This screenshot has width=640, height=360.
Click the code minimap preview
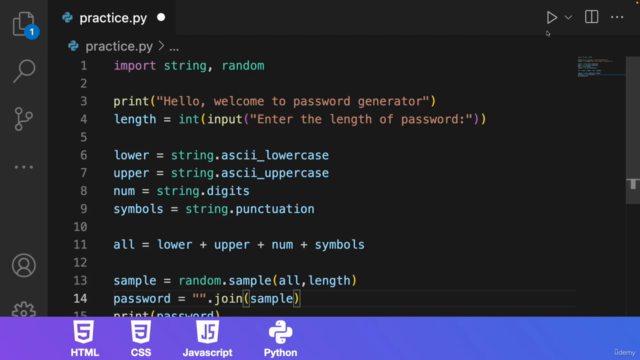(600, 67)
